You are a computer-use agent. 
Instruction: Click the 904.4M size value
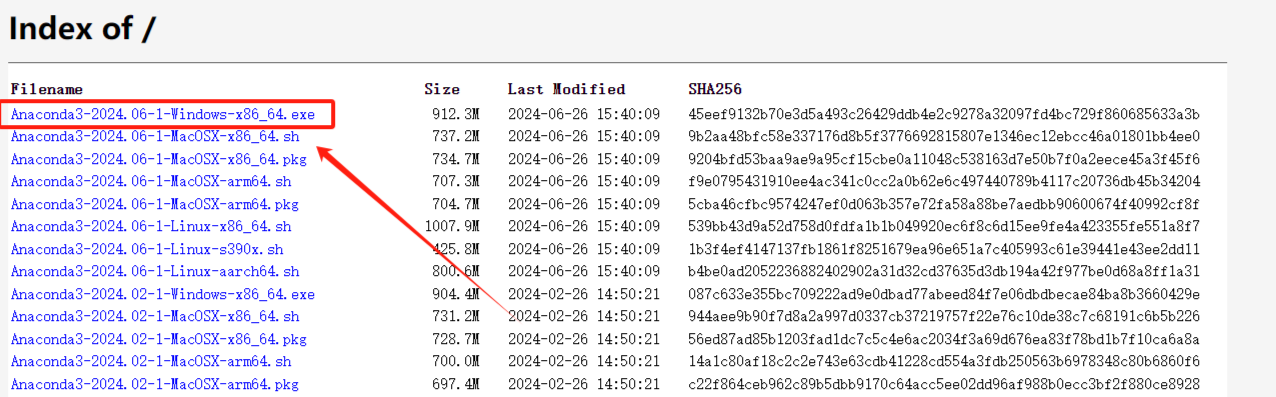[x=456, y=294]
